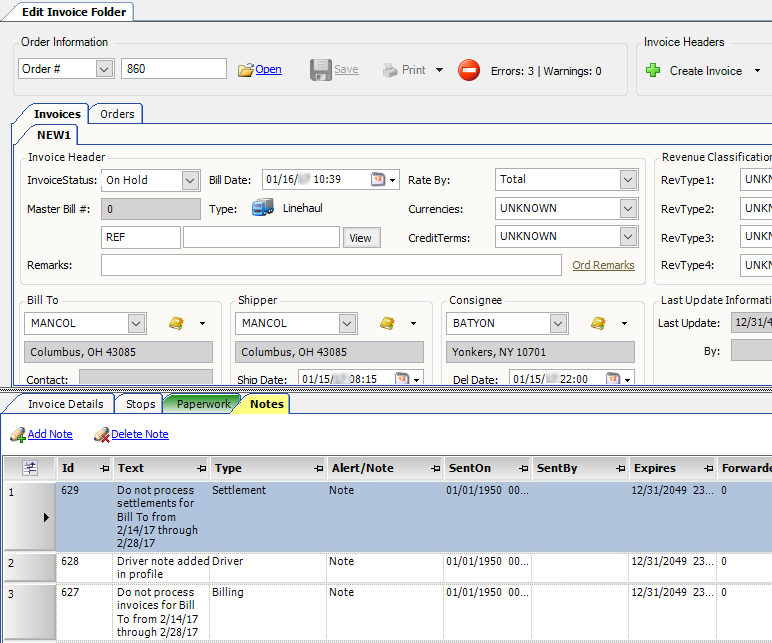Click the Open folder icon
This screenshot has height=643, width=772.
pos(245,70)
